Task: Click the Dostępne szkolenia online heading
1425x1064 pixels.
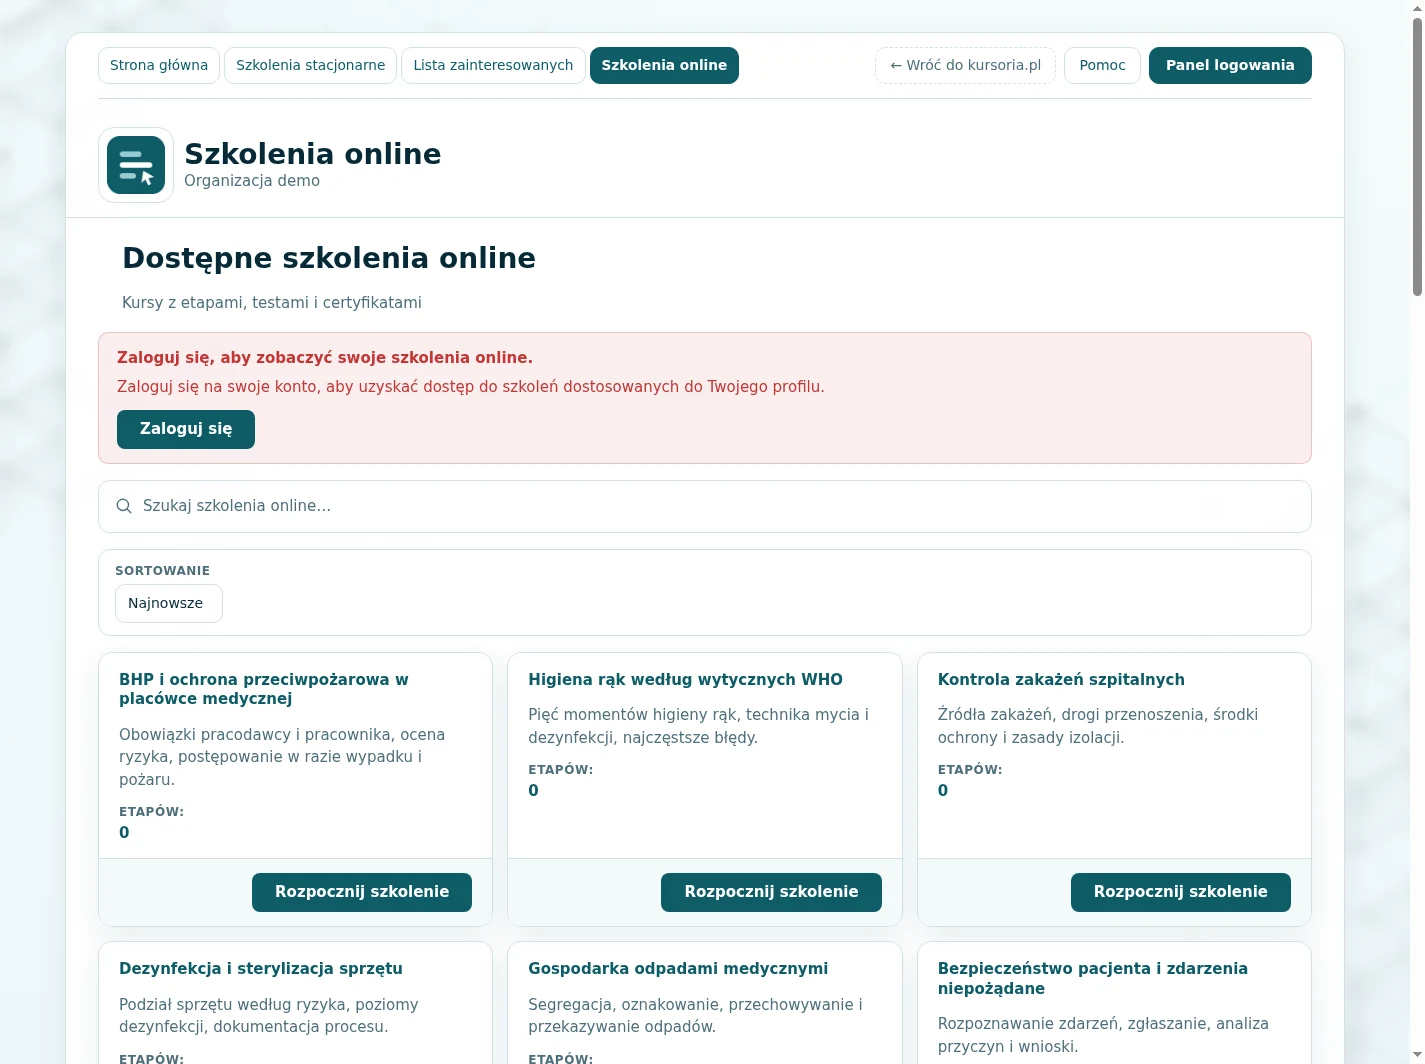Action: pos(329,258)
